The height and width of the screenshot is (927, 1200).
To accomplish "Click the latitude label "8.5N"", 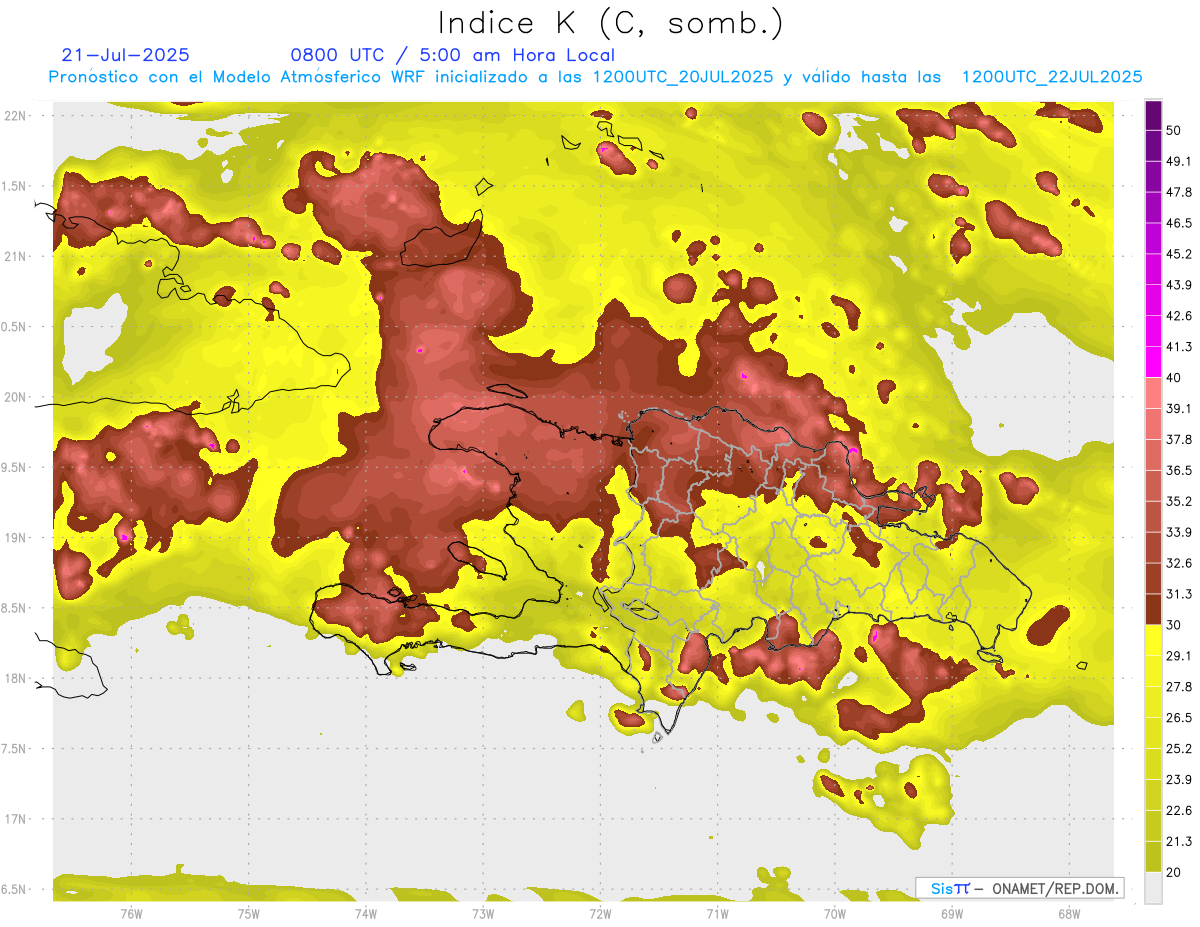I will tap(15, 608).
